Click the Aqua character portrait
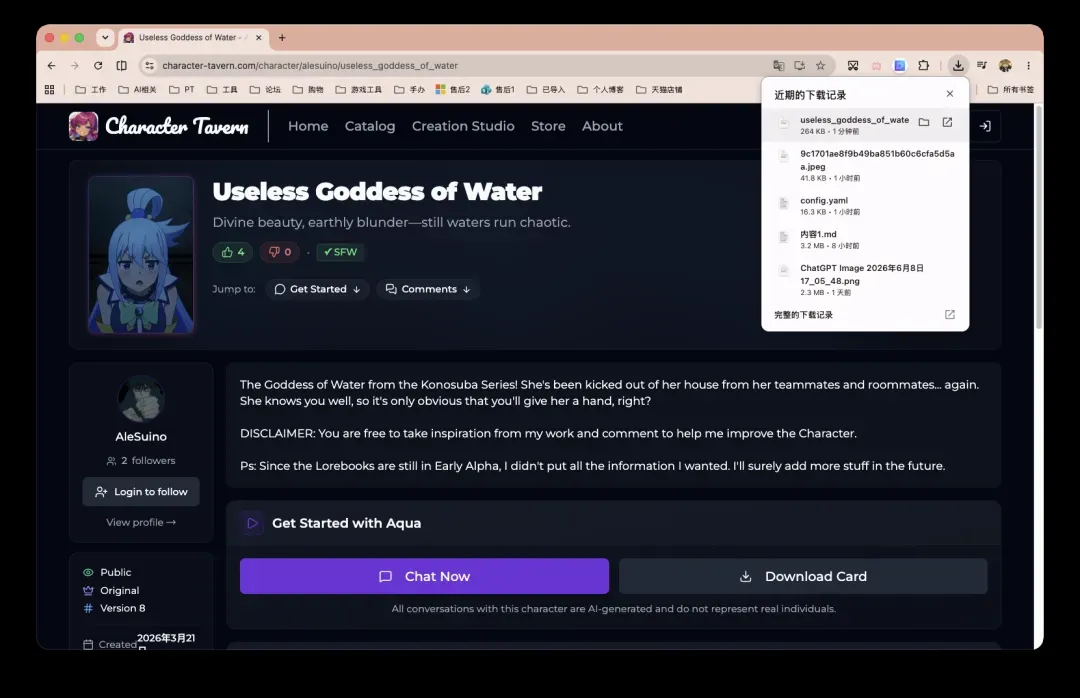This screenshot has height=698, width=1080. (141, 255)
